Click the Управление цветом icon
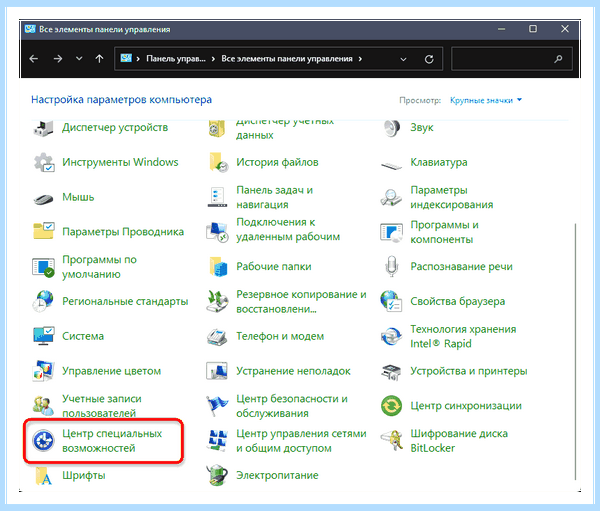600x511 pixels. point(43,371)
